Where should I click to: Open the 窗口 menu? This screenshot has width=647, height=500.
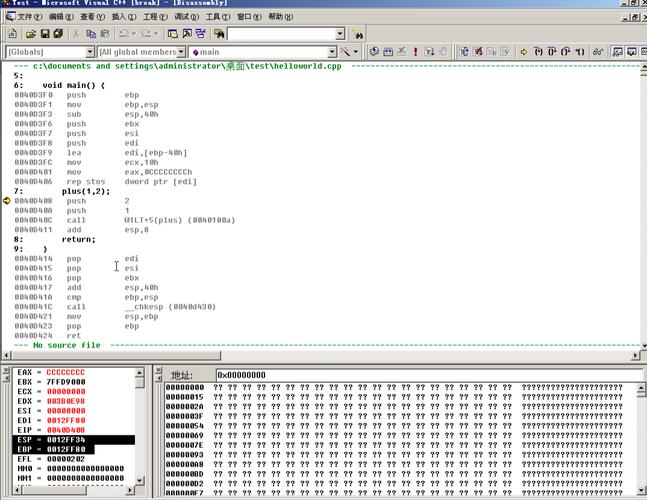pyautogui.click(x=249, y=17)
